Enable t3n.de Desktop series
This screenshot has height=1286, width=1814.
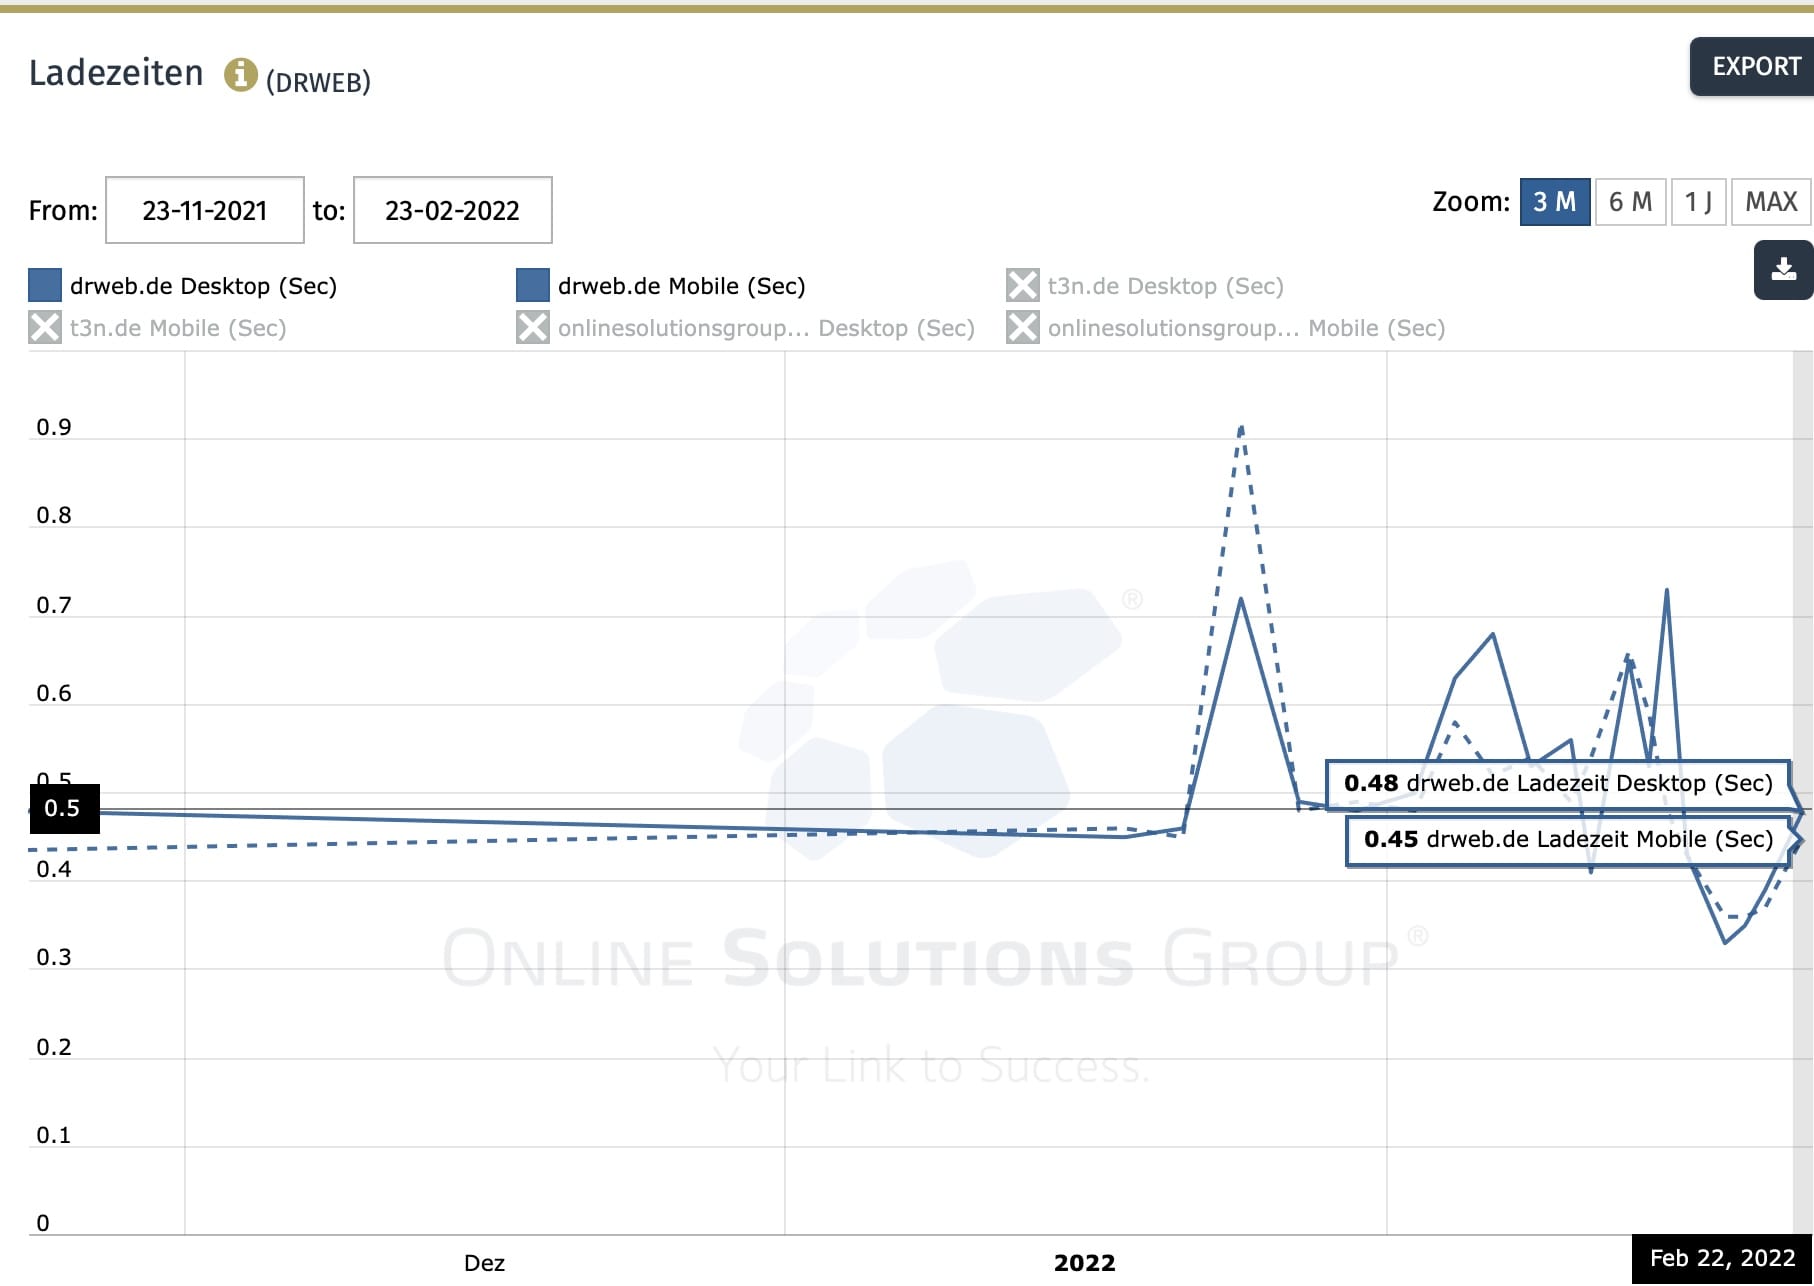1022,285
